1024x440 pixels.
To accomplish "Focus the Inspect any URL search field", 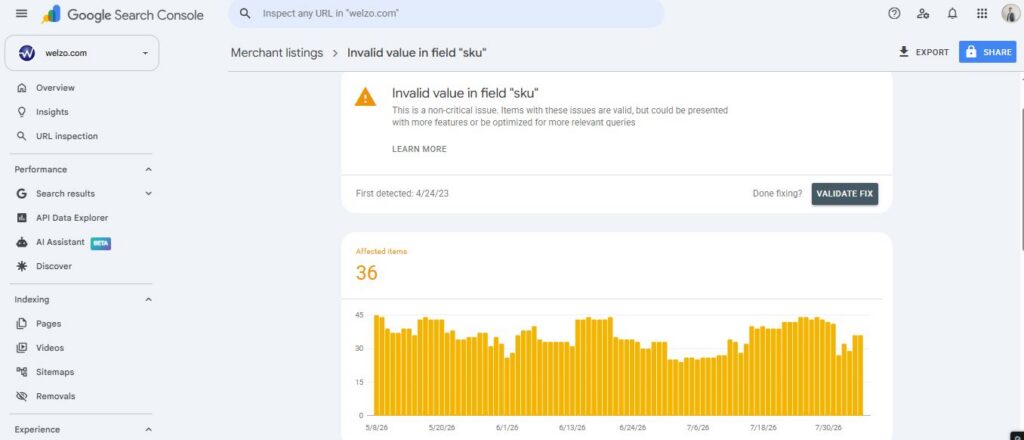I will 446,13.
